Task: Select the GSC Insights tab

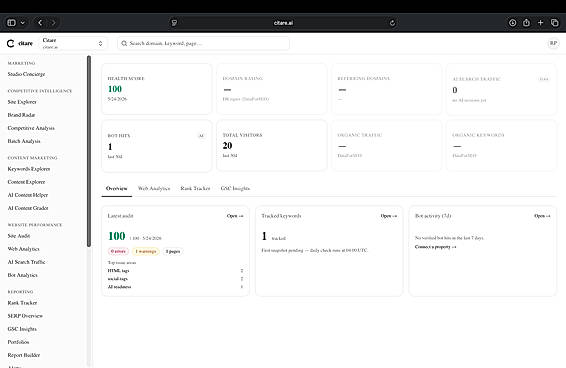Action: click(235, 188)
